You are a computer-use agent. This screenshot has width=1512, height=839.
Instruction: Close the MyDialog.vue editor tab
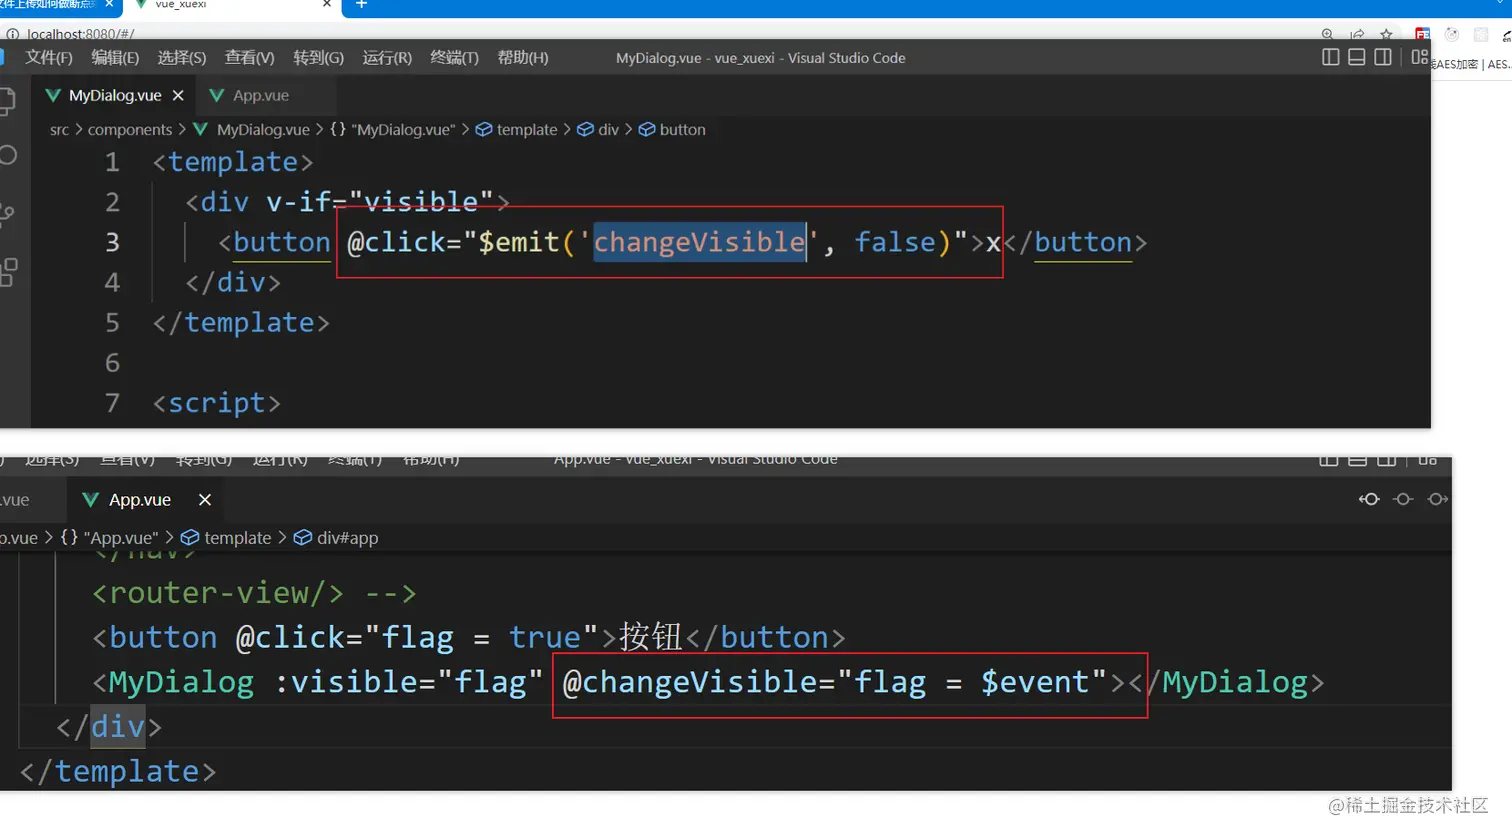[x=178, y=95]
